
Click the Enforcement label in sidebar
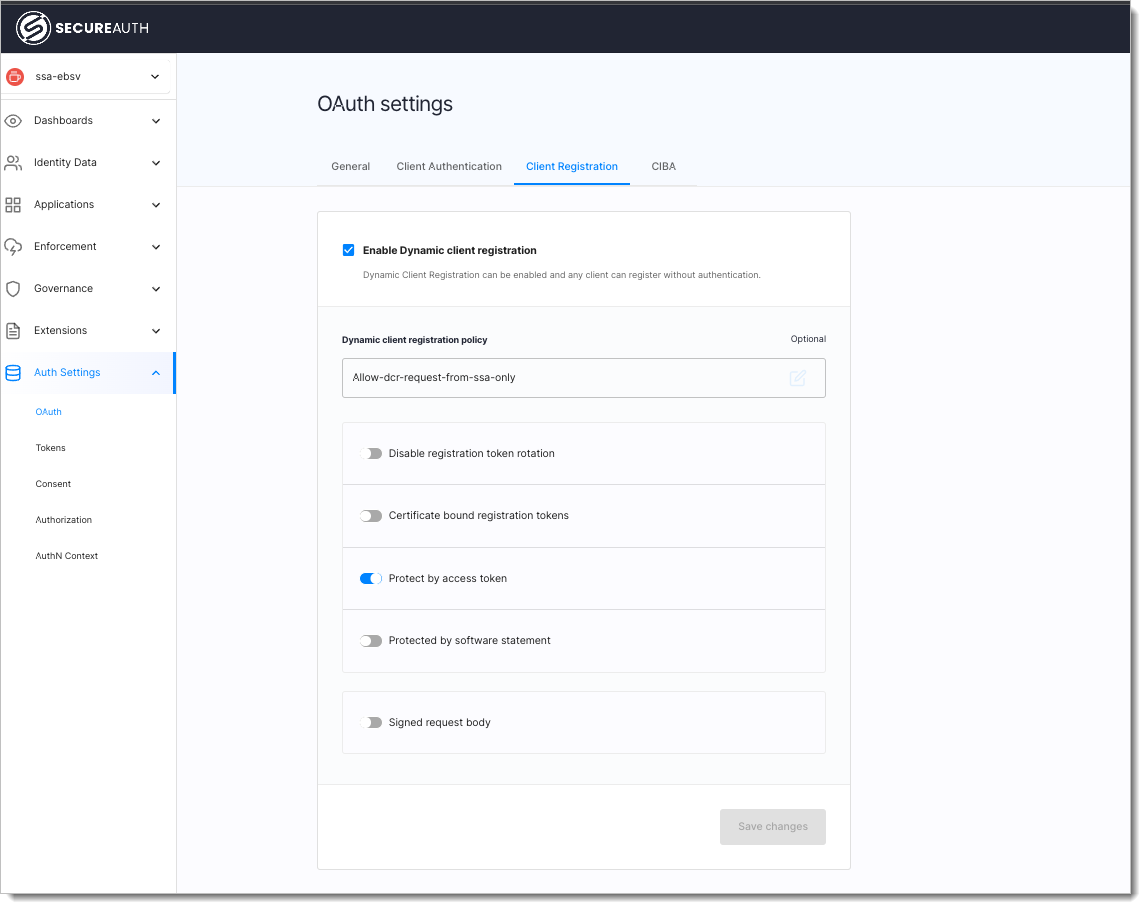click(65, 246)
